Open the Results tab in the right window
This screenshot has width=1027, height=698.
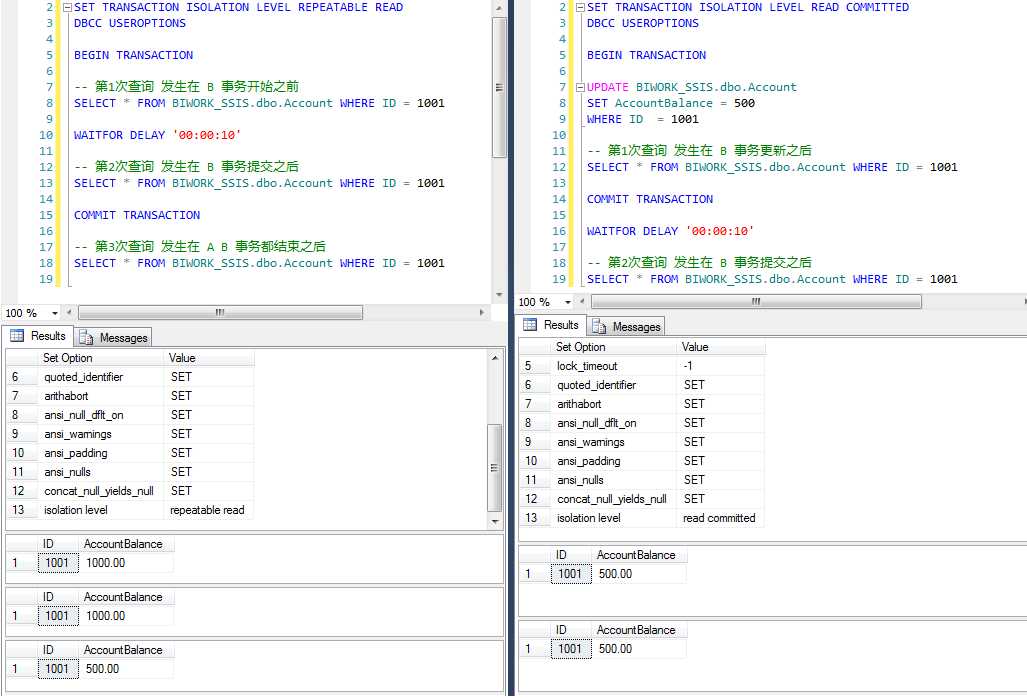[551, 325]
